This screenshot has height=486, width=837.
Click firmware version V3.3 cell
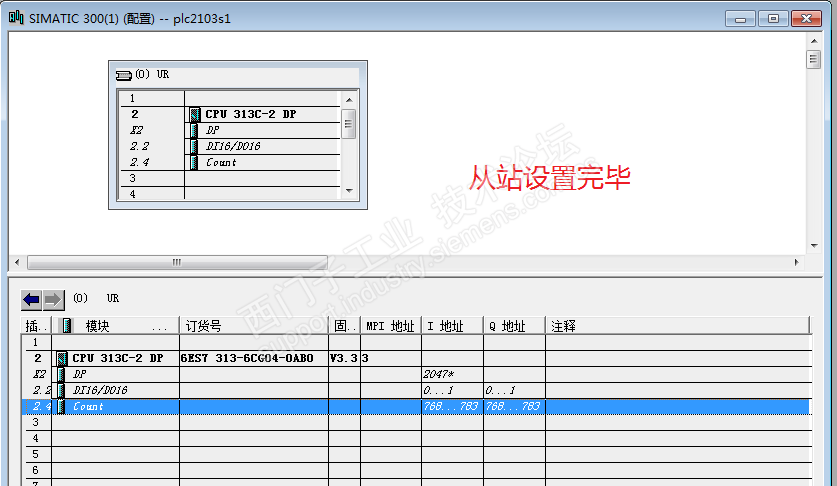point(344,358)
